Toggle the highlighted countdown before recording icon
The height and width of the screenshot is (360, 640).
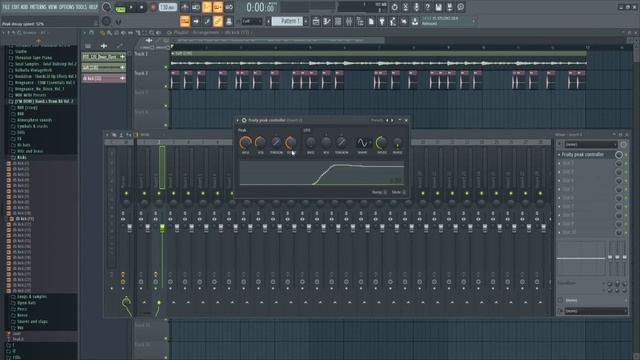coord(207,7)
